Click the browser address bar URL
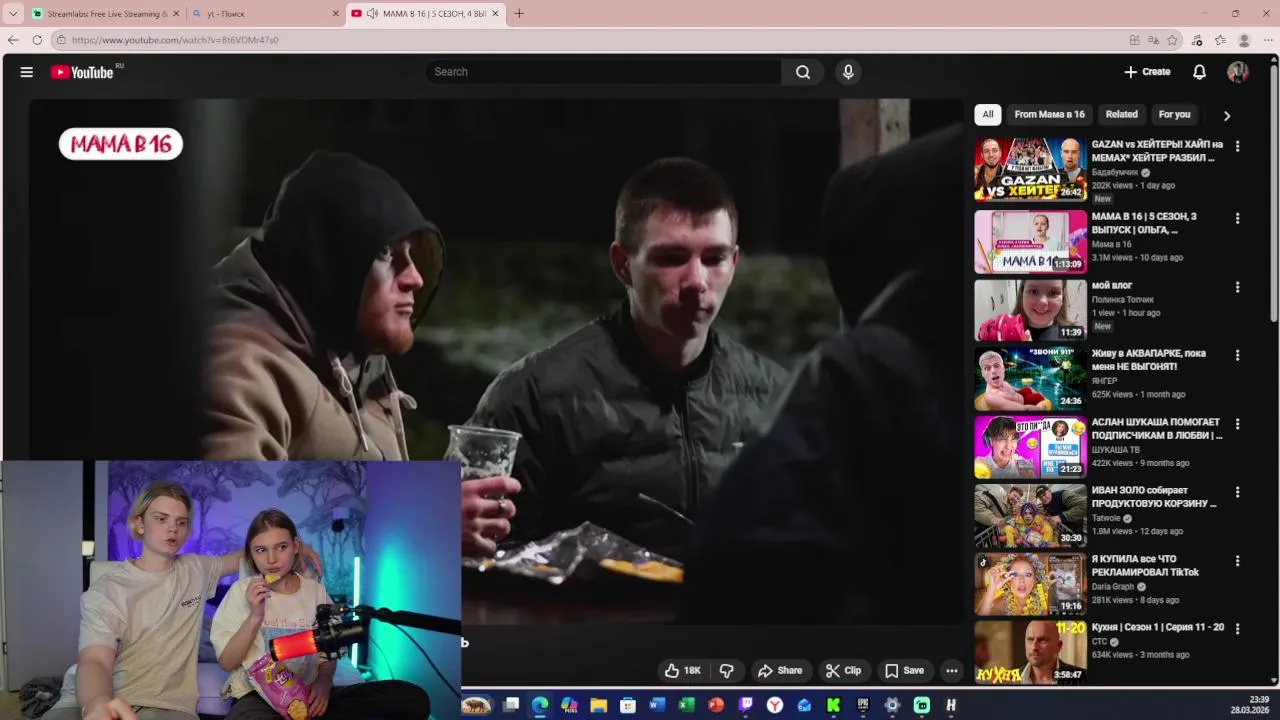The width and height of the screenshot is (1280, 720). [175, 40]
